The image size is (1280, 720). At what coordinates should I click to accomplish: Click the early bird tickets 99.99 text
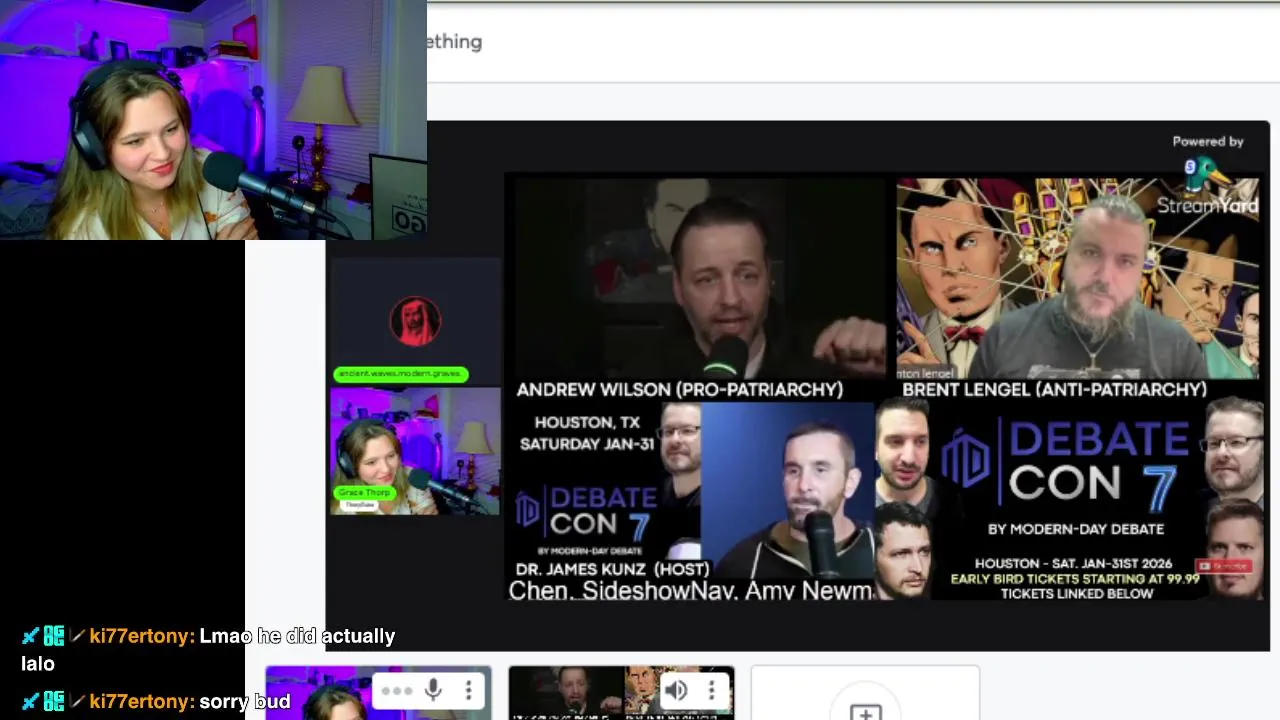pyautogui.click(x=1075, y=578)
